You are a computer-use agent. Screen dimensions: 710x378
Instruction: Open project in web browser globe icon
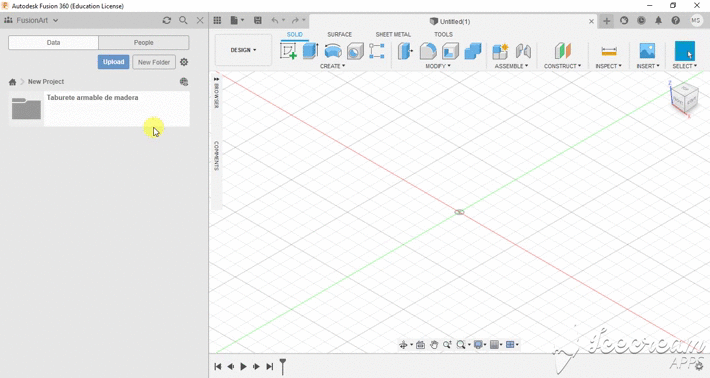click(x=184, y=82)
